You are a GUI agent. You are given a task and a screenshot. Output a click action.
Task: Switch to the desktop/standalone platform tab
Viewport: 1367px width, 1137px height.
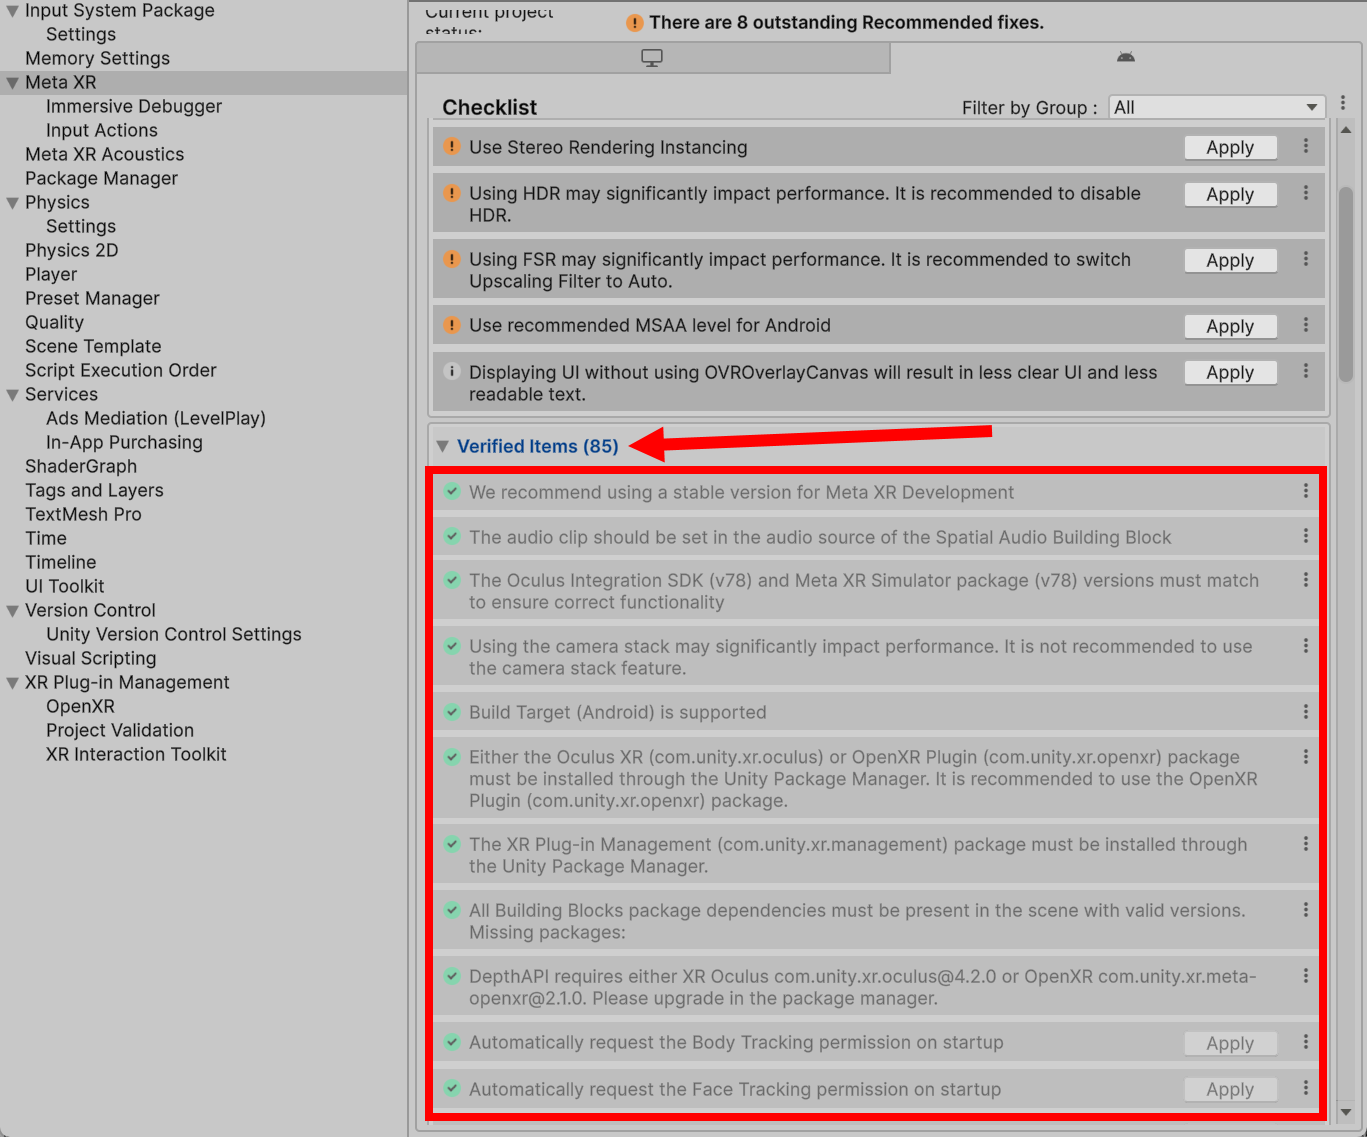coord(652,58)
